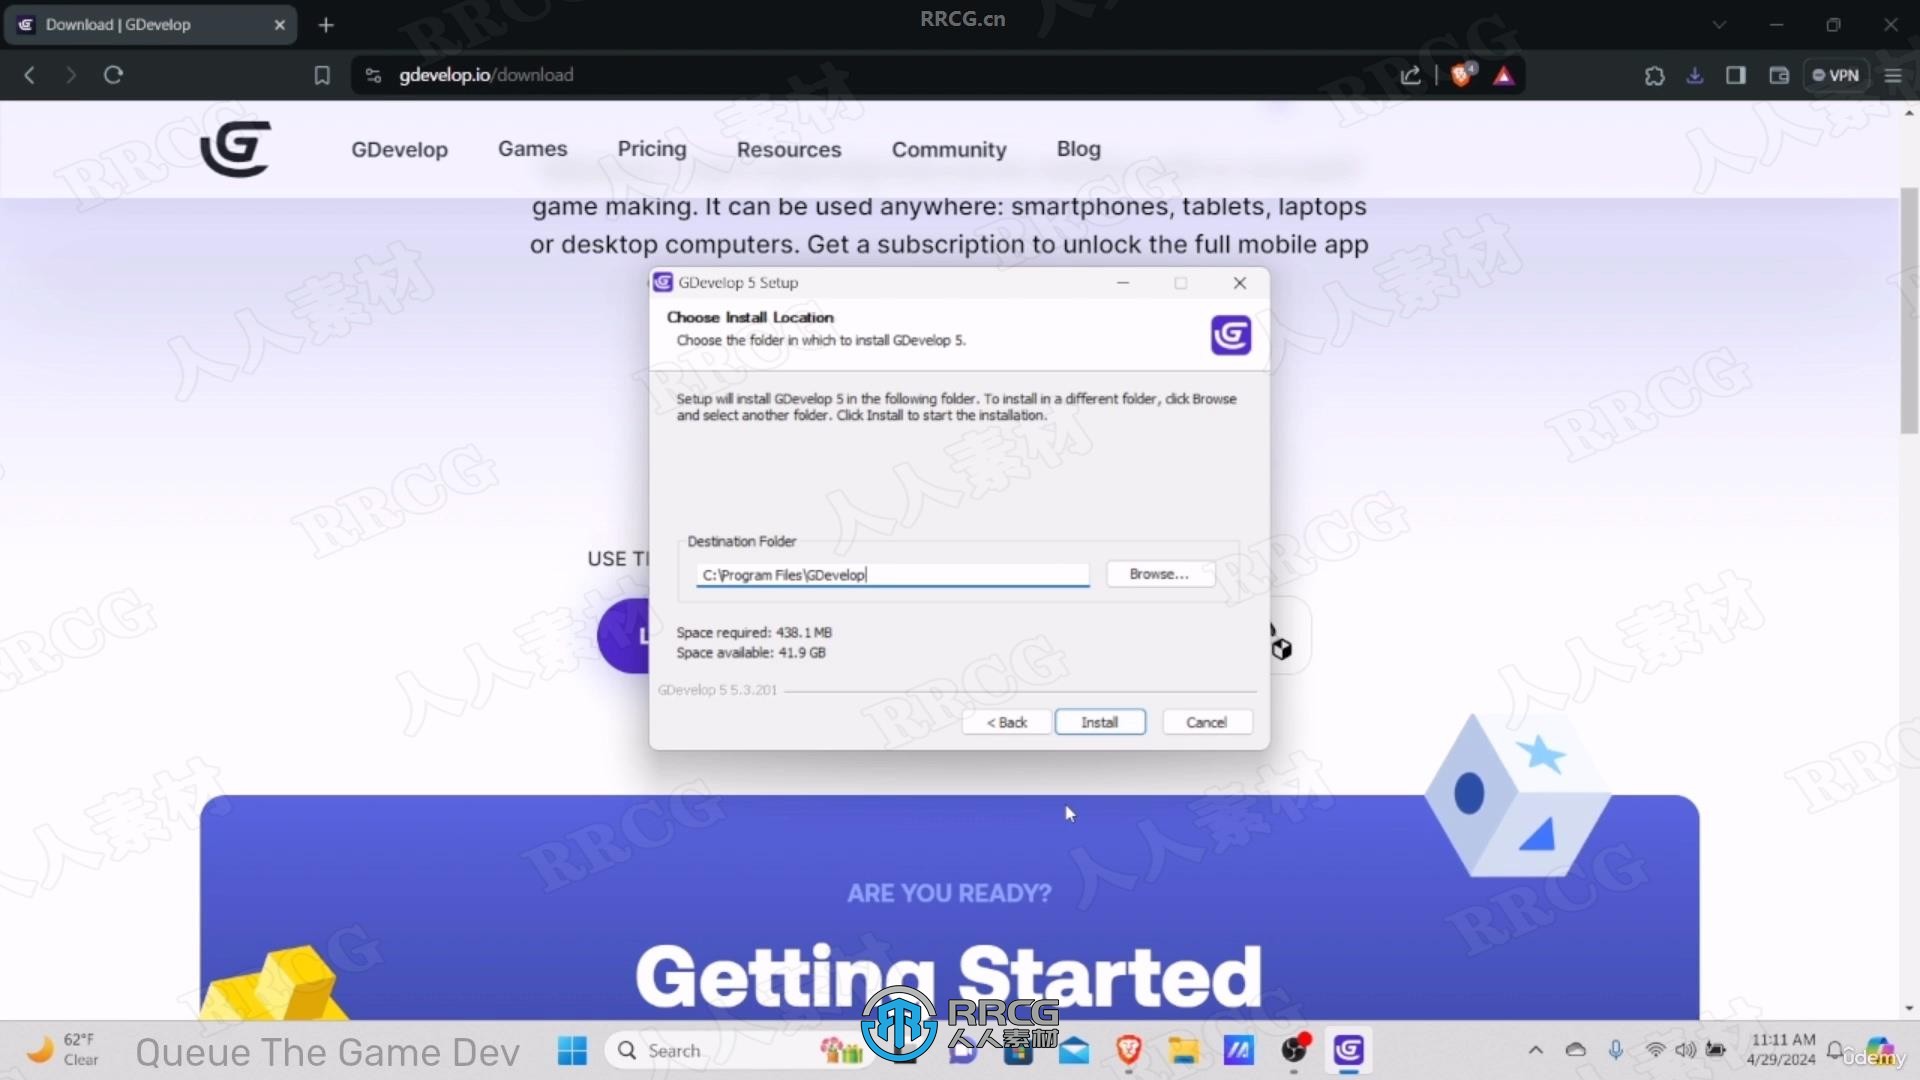Go forward in browser history
1920x1080 pixels.
[70, 75]
